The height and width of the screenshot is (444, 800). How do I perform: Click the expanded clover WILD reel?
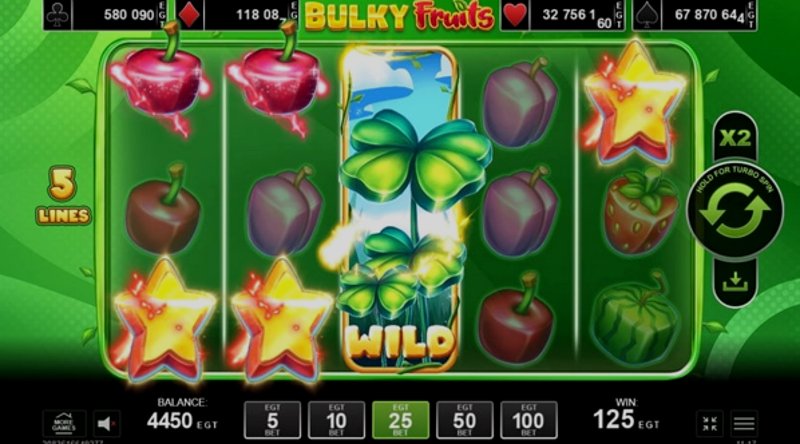coord(401,209)
